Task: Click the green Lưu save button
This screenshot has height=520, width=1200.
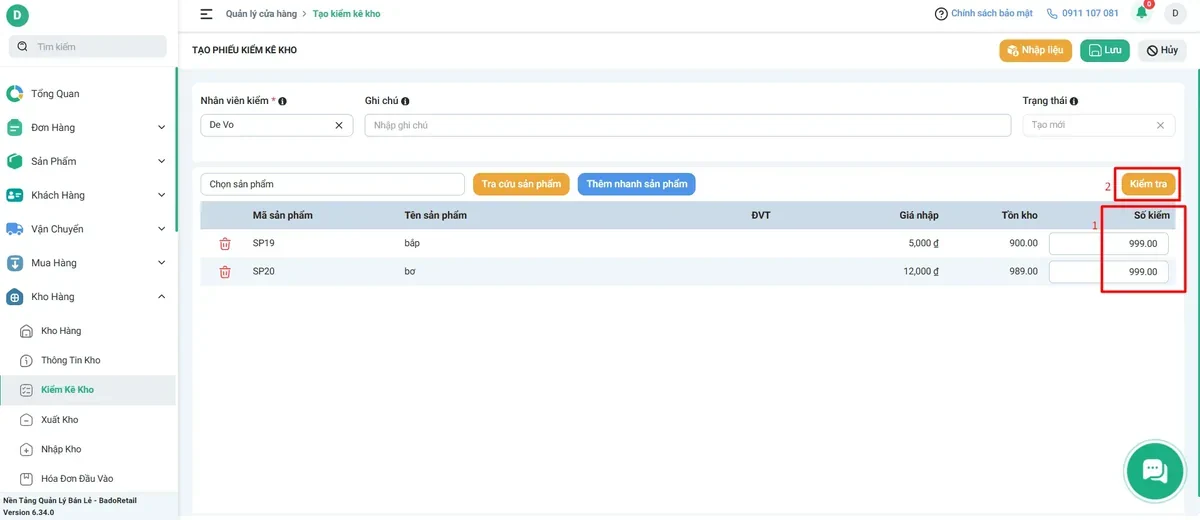Action: (1104, 50)
